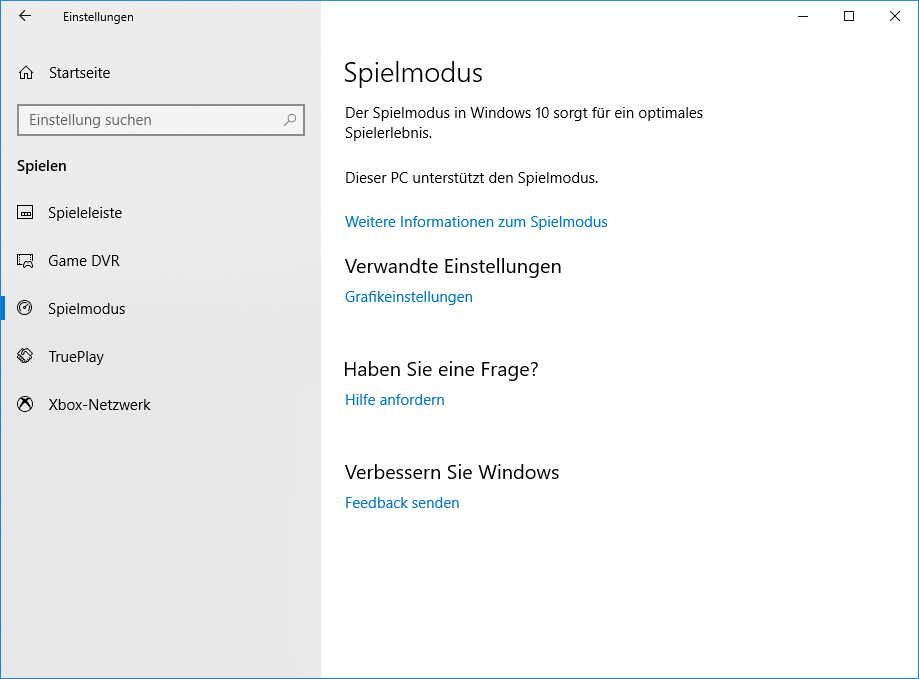Image resolution: width=919 pixels, height=679 pixels.
Task: Click the Verwandte Einstellungen heading
Action: pos(453,267)
